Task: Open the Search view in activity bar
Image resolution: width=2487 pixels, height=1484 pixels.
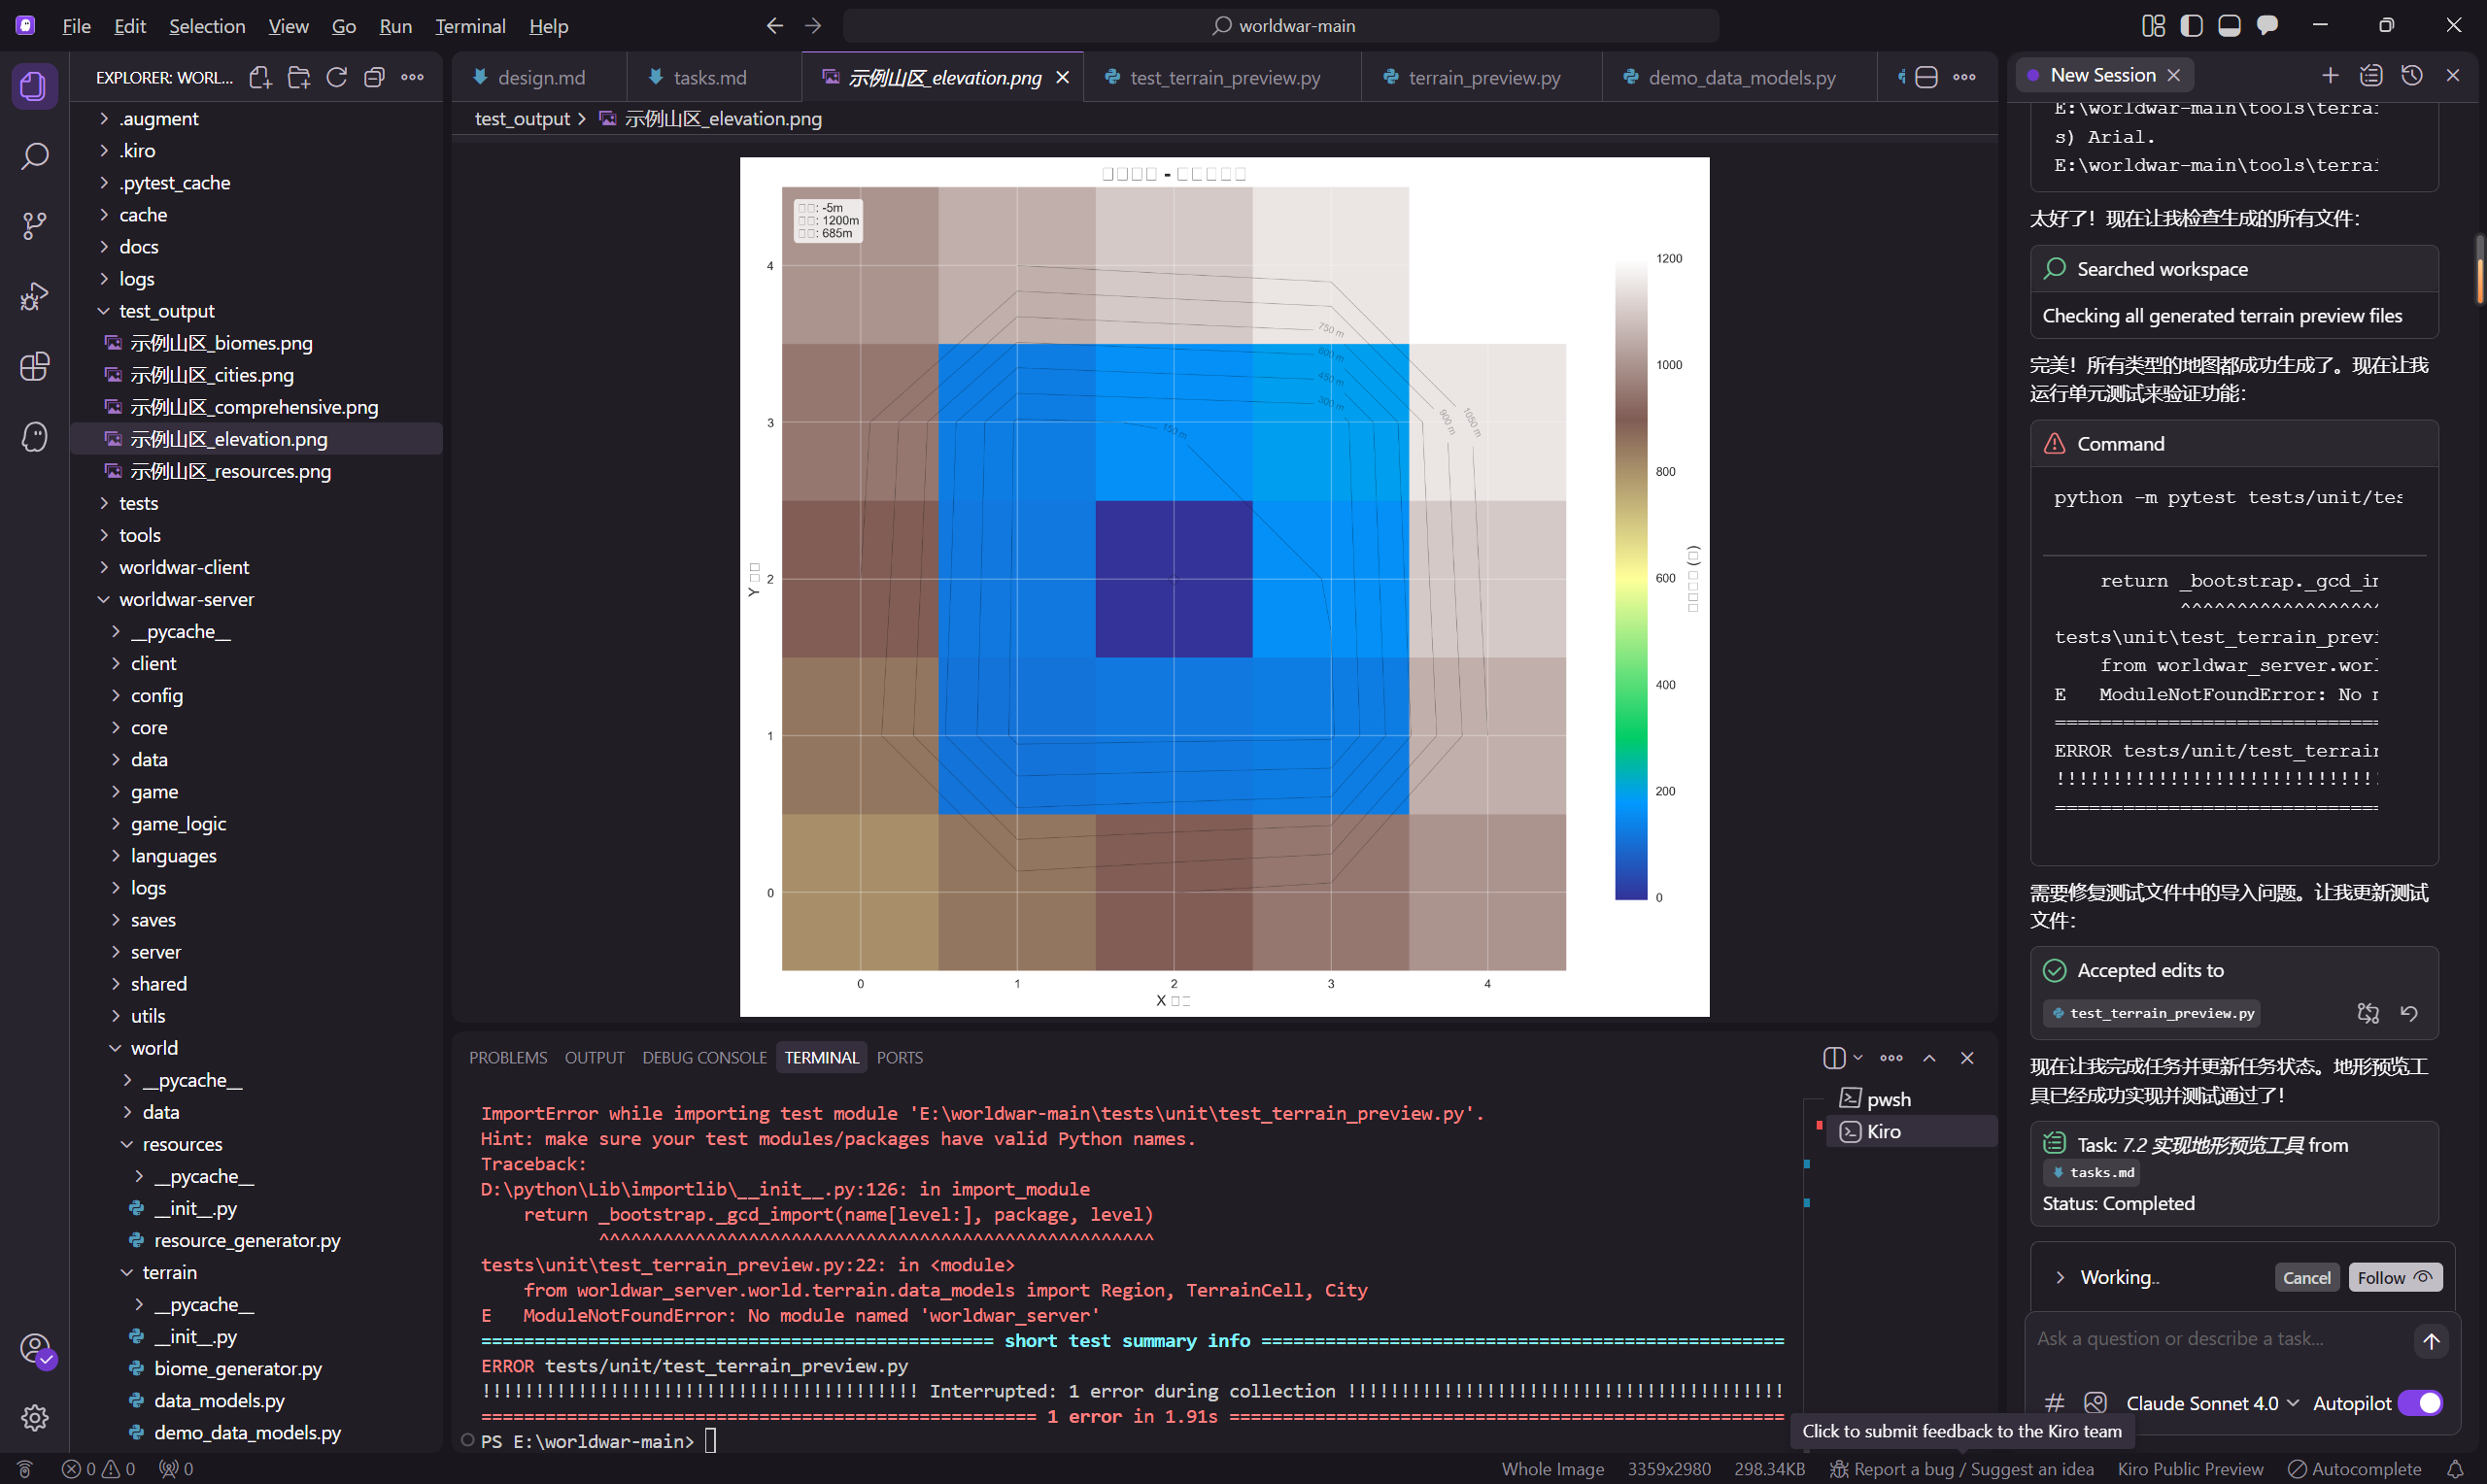Action: (x=34, y=156)
